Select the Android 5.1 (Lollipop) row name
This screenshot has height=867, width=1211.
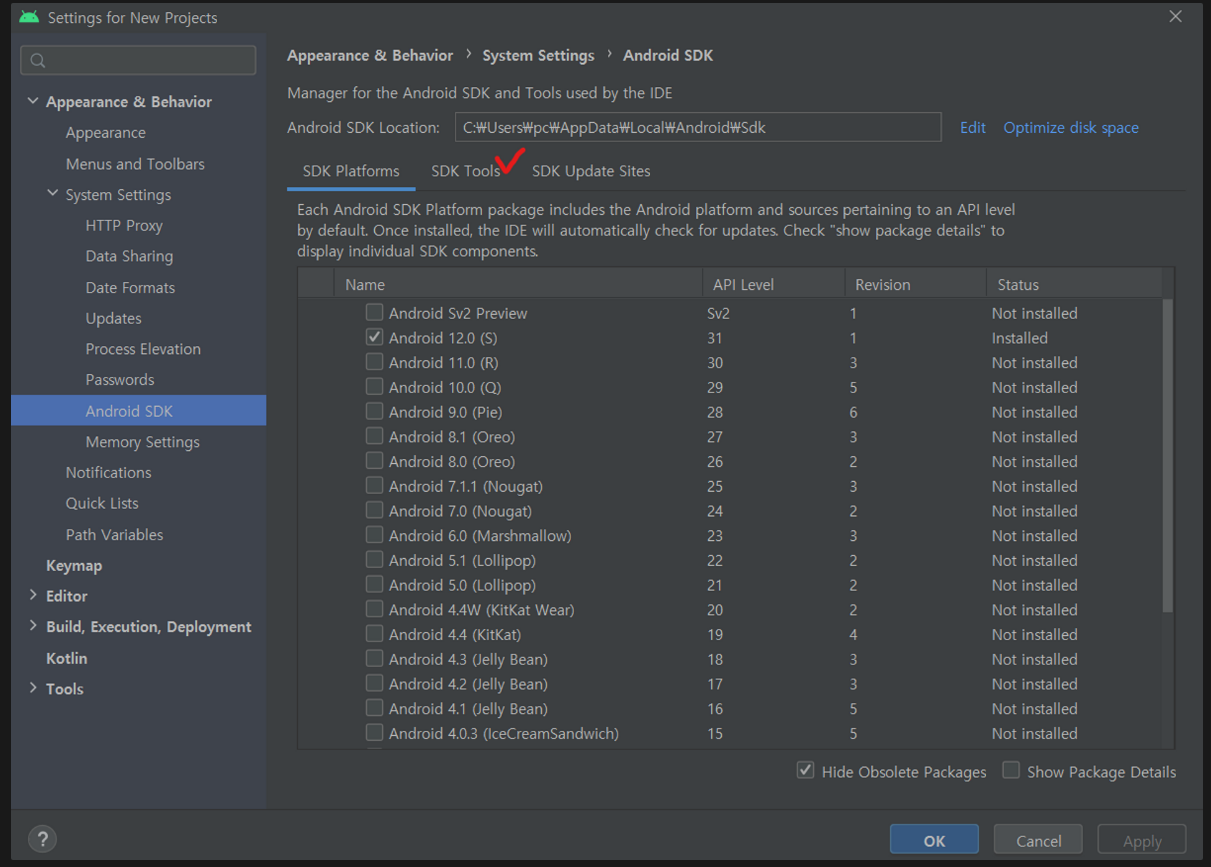[x=462, y=560]
